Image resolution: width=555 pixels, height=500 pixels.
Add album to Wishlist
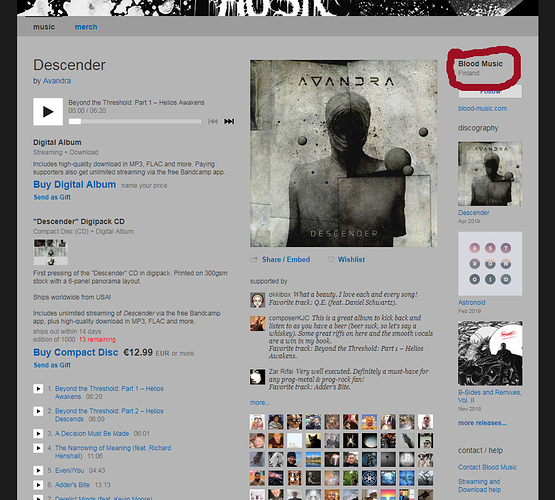tap(351, 259)
